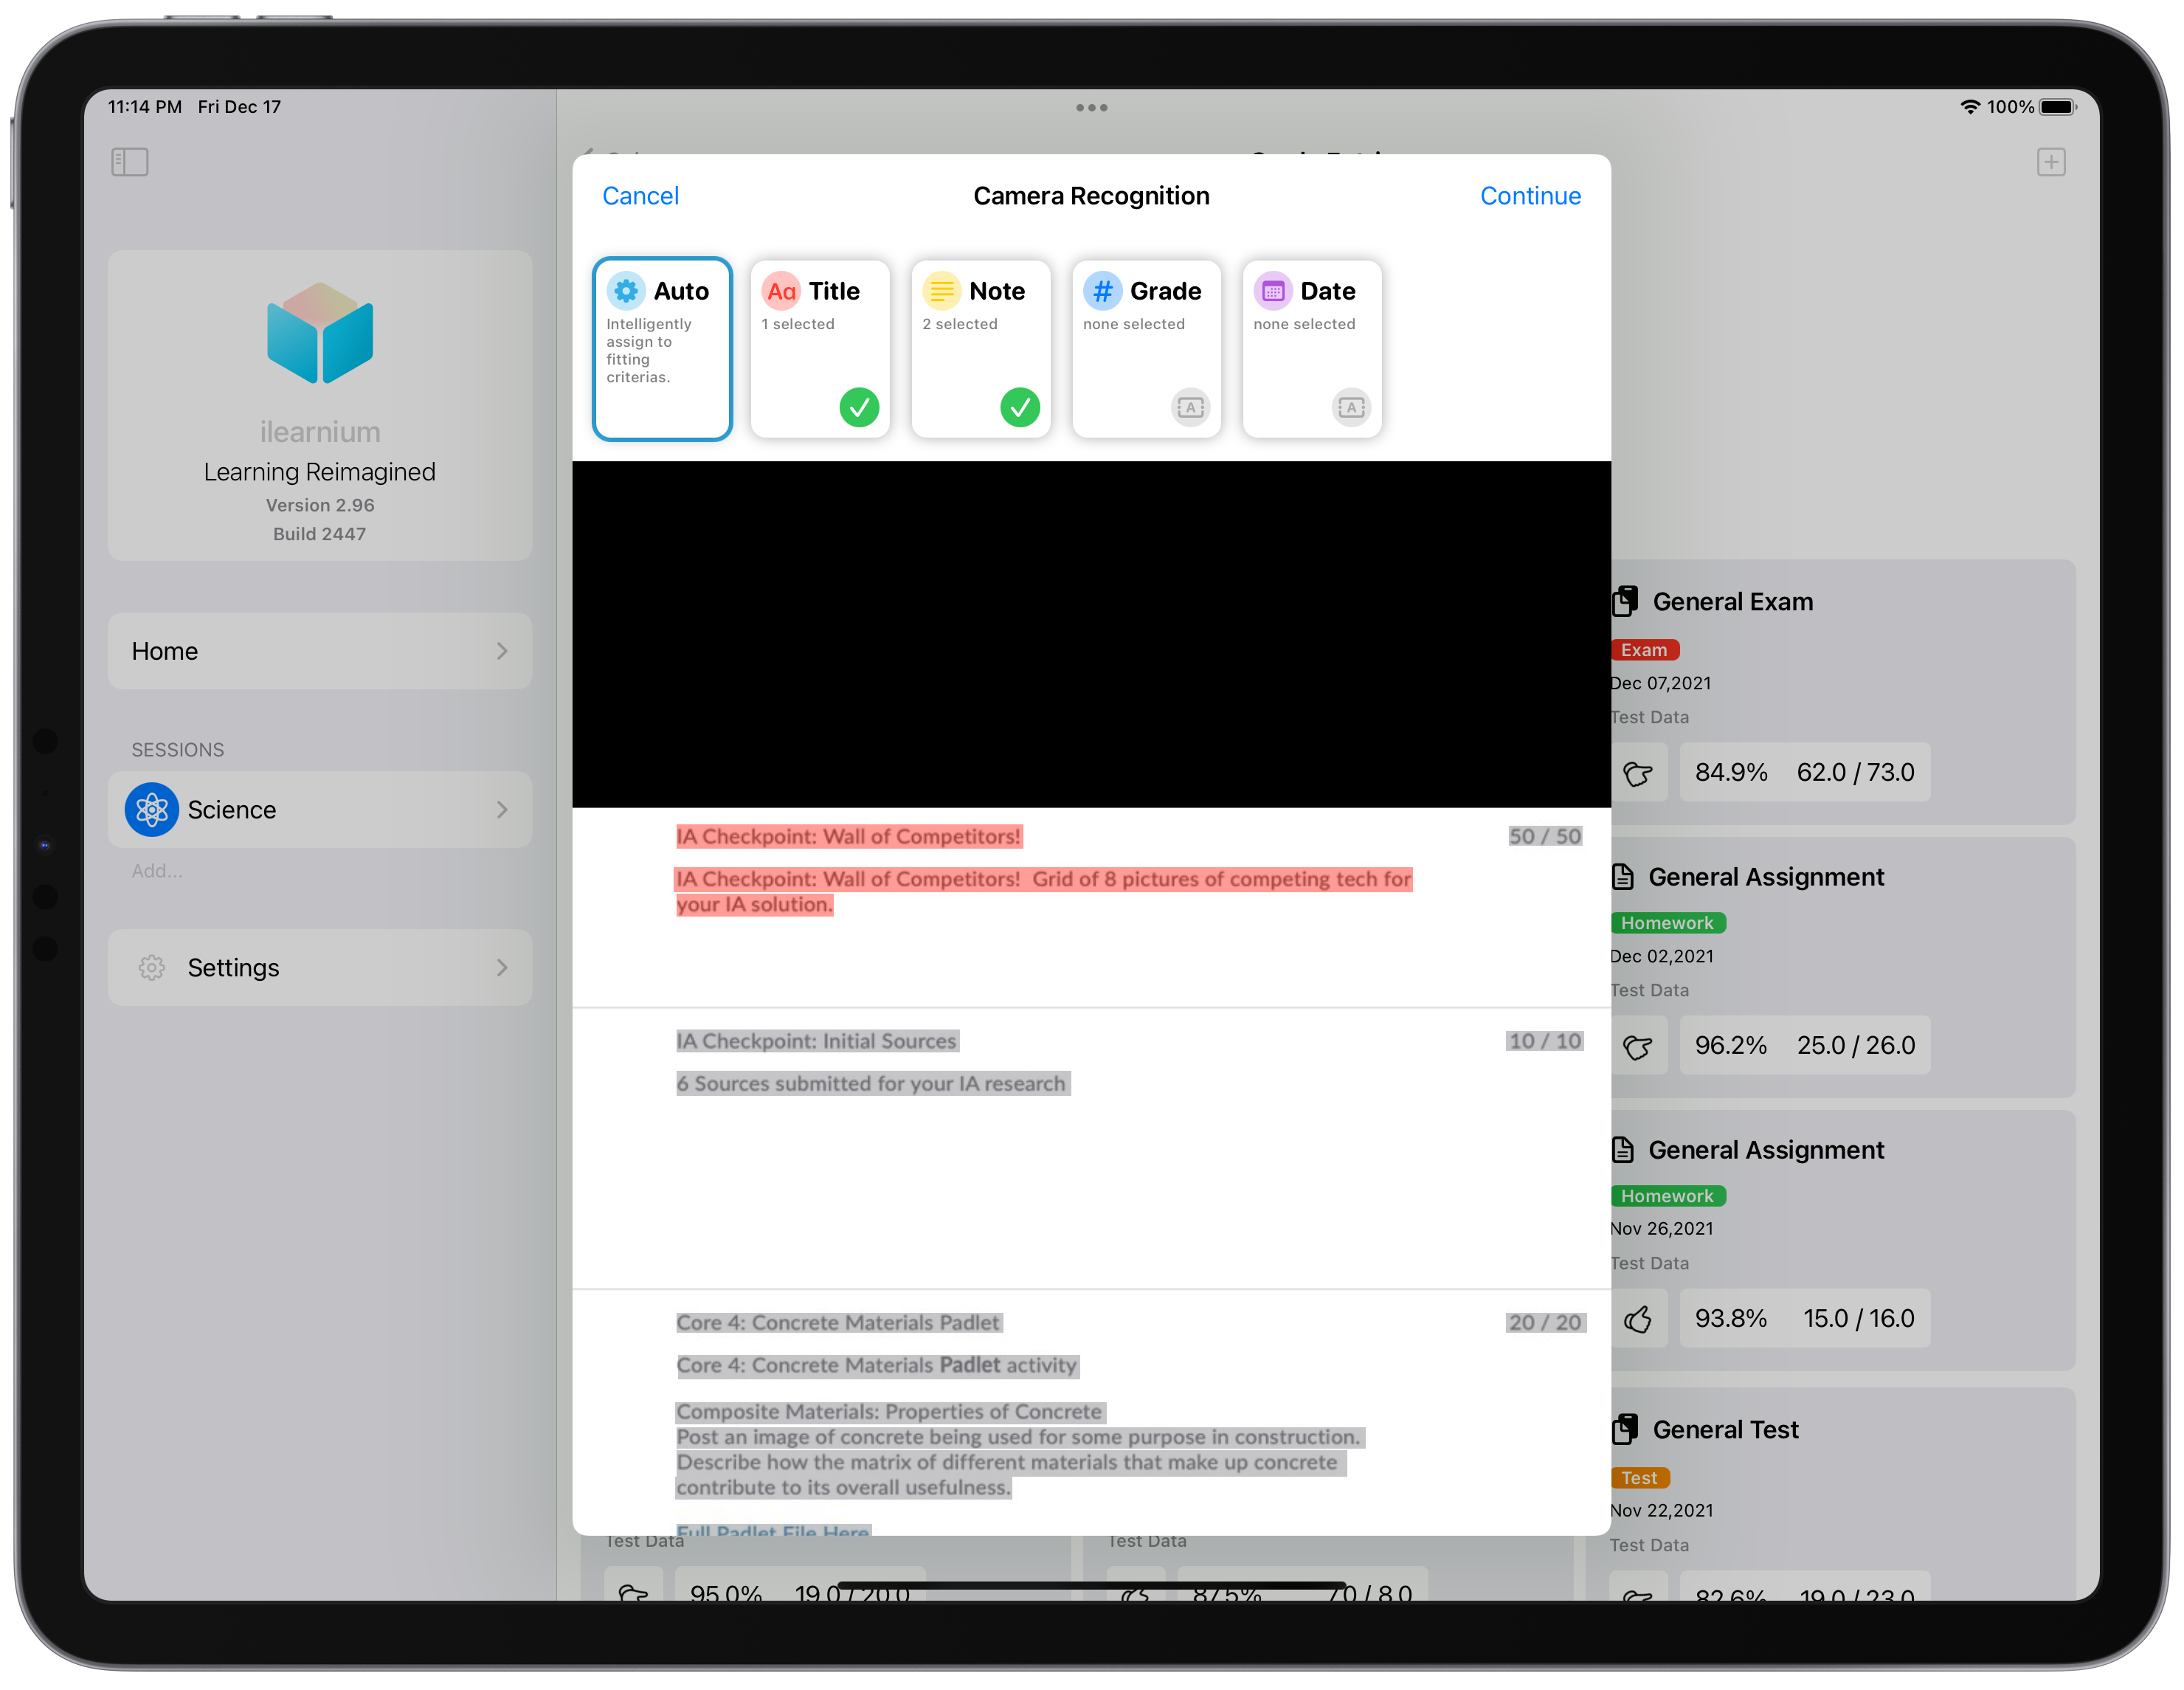Screen dimensions: 2184x1690
Task: Toggle the Title green checkmark
Action: 859,407
